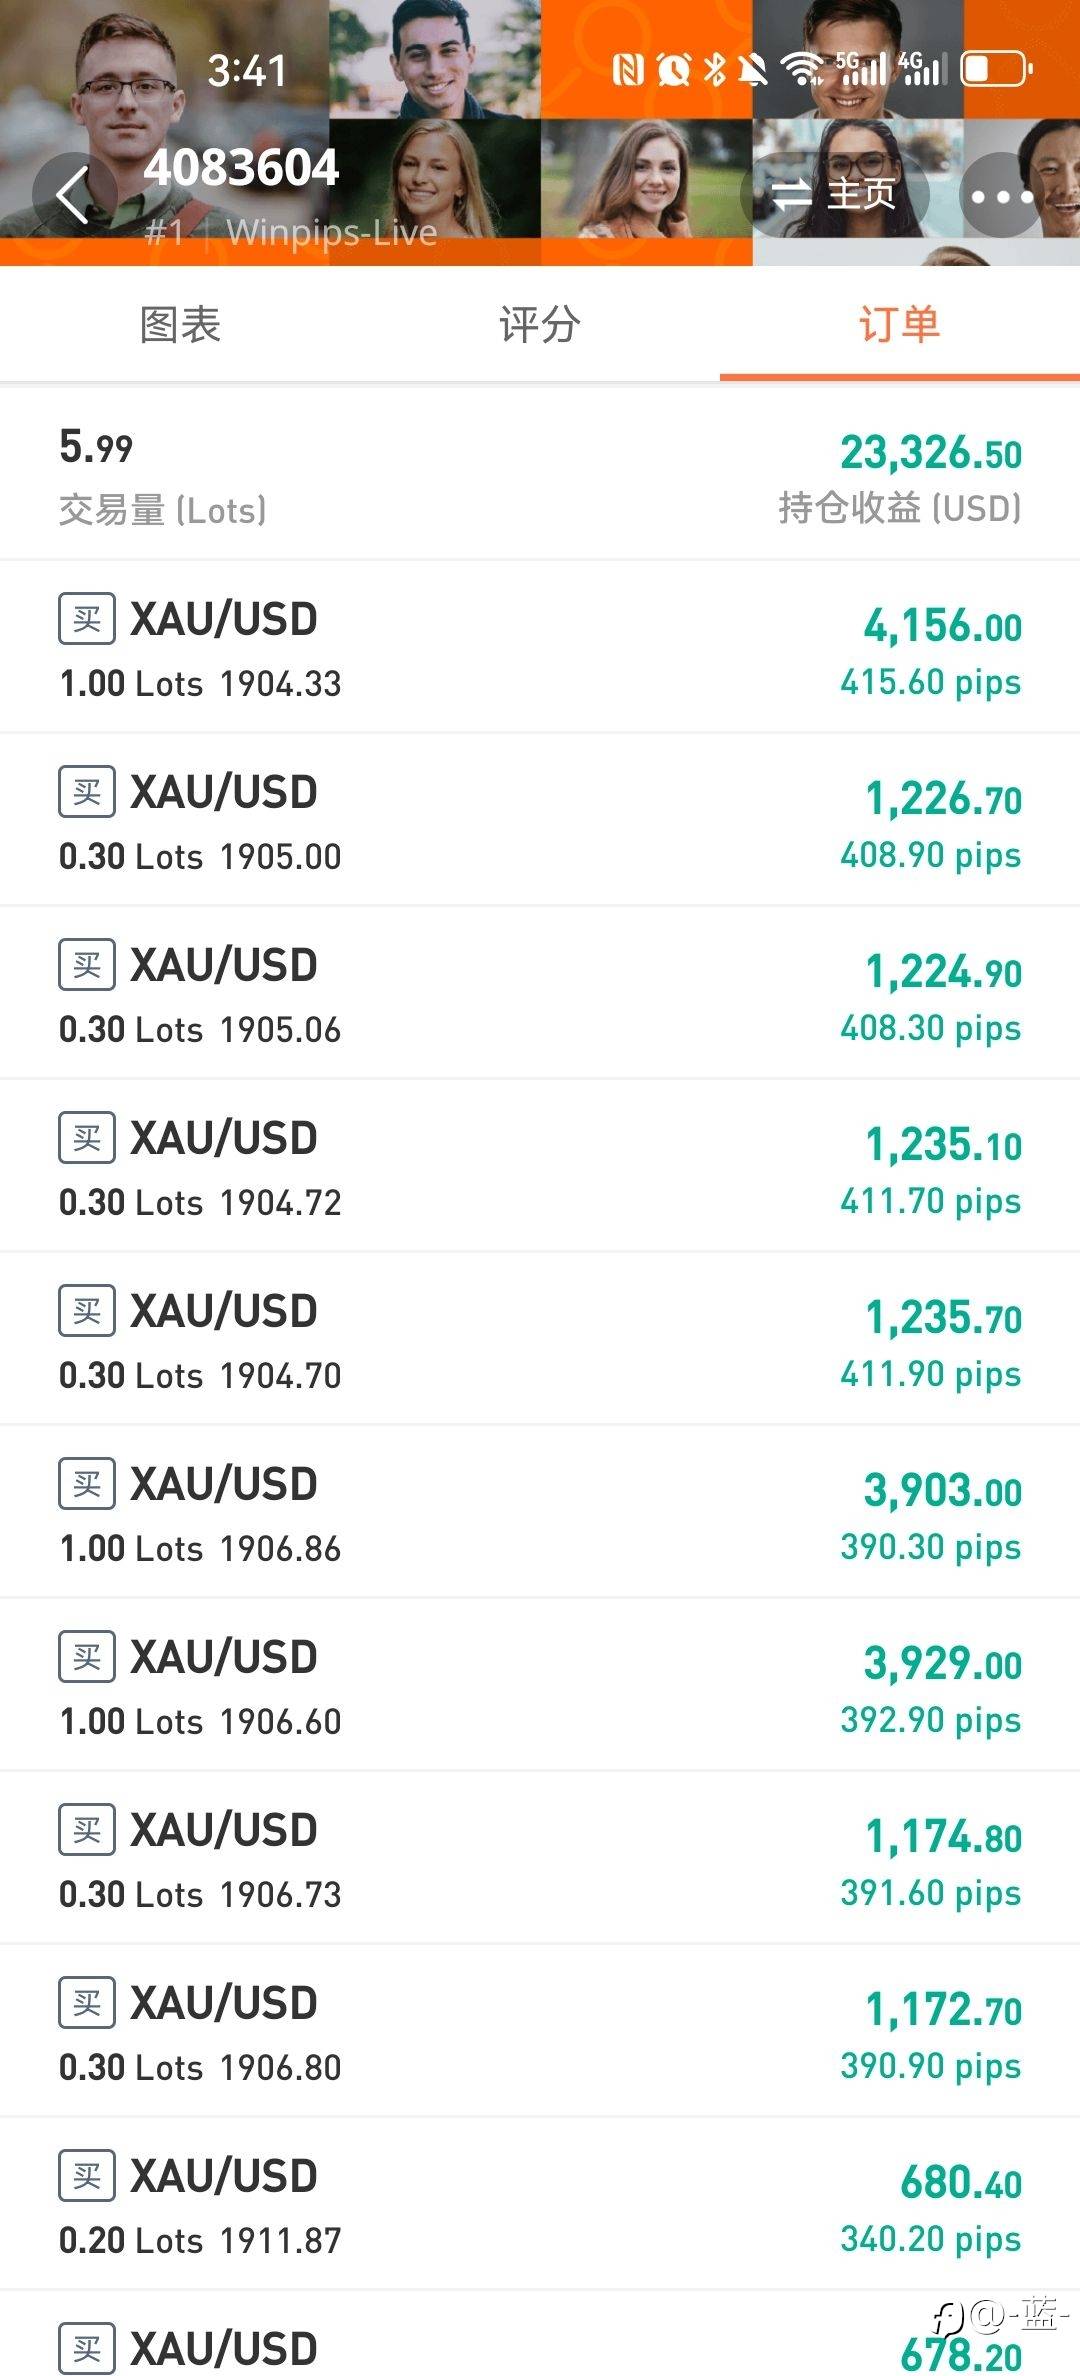The image size is (1080, 2376).
Task: Tap the 3,929.00 profit order row
Action: (540, 1686)
